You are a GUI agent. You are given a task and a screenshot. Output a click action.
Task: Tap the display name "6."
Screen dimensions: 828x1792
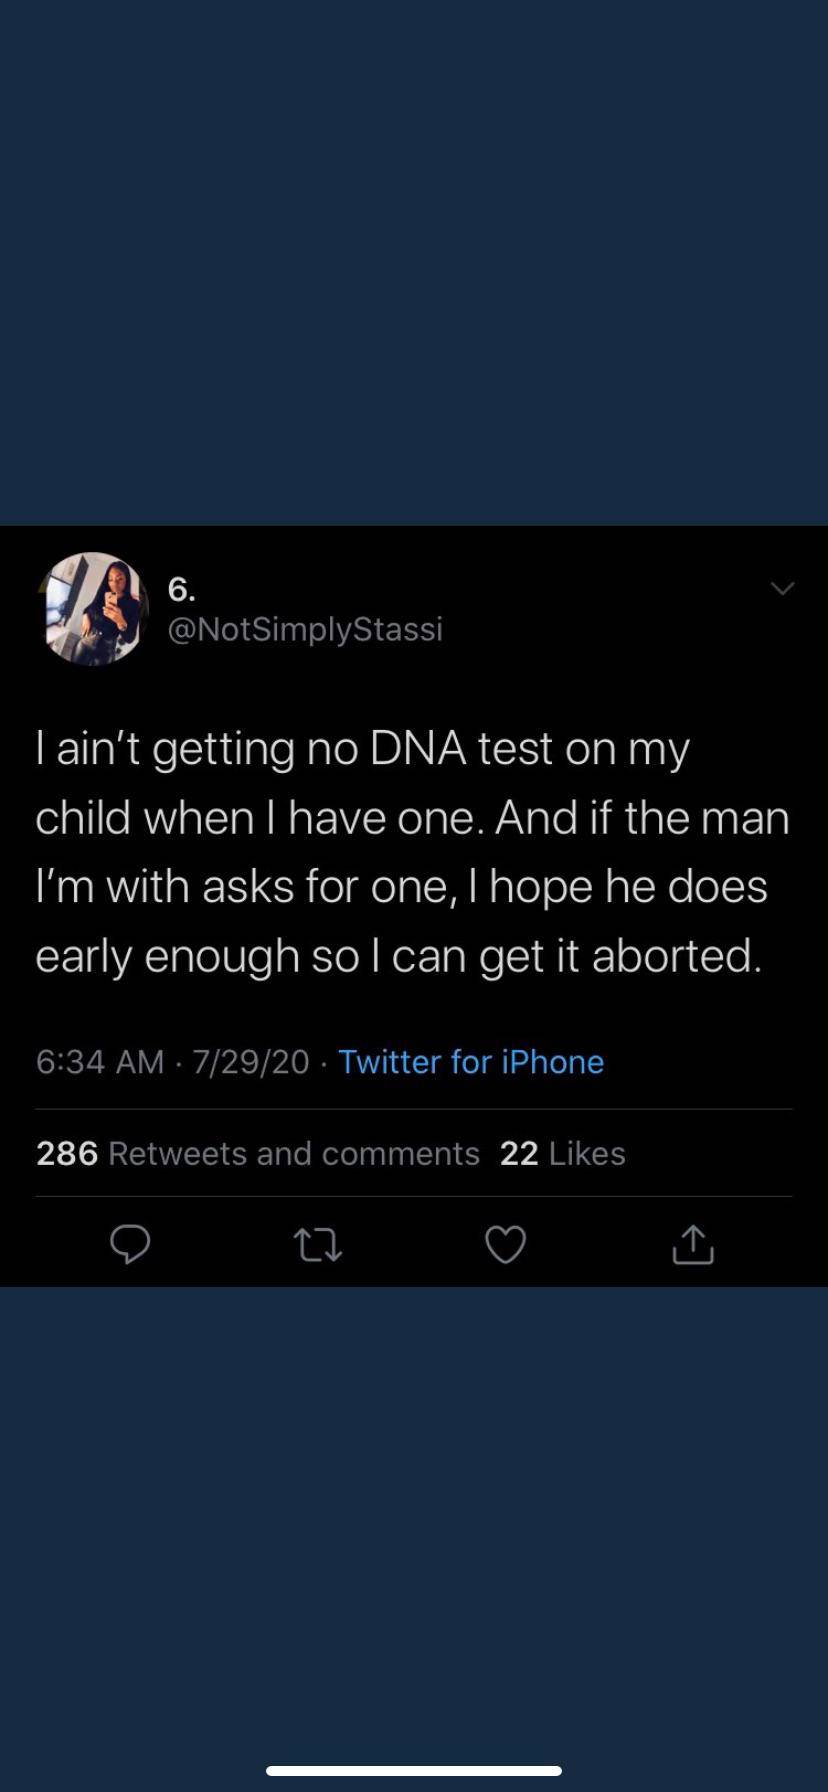(x=181, y=590)
